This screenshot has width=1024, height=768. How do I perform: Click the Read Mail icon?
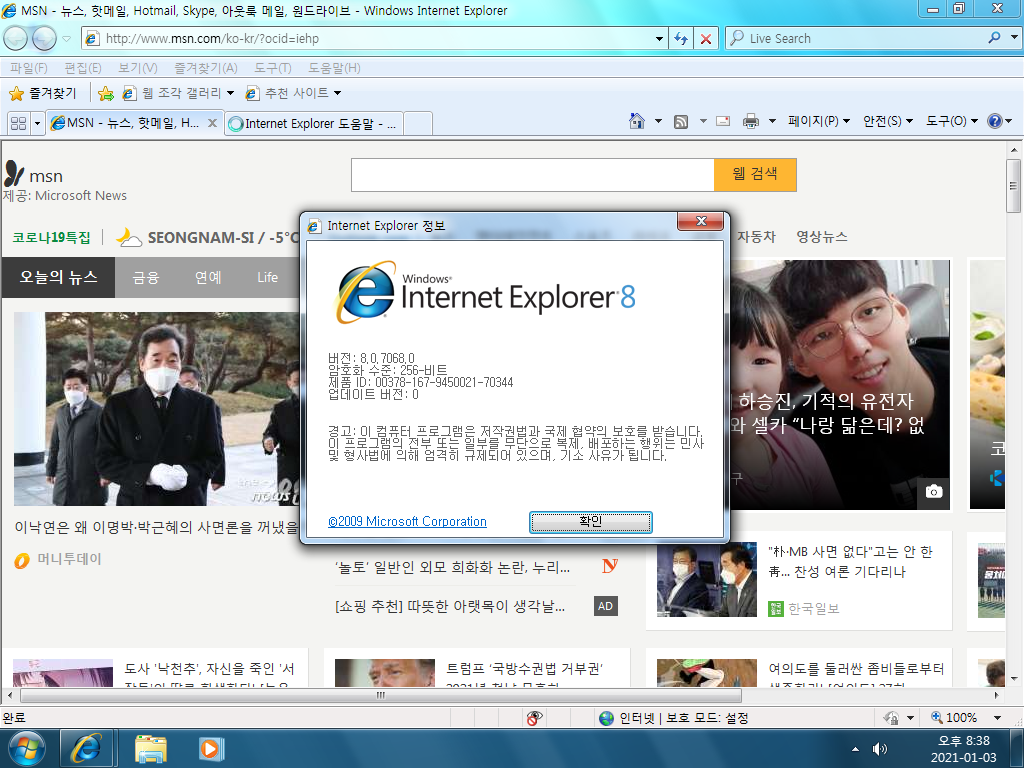[723, 121]
